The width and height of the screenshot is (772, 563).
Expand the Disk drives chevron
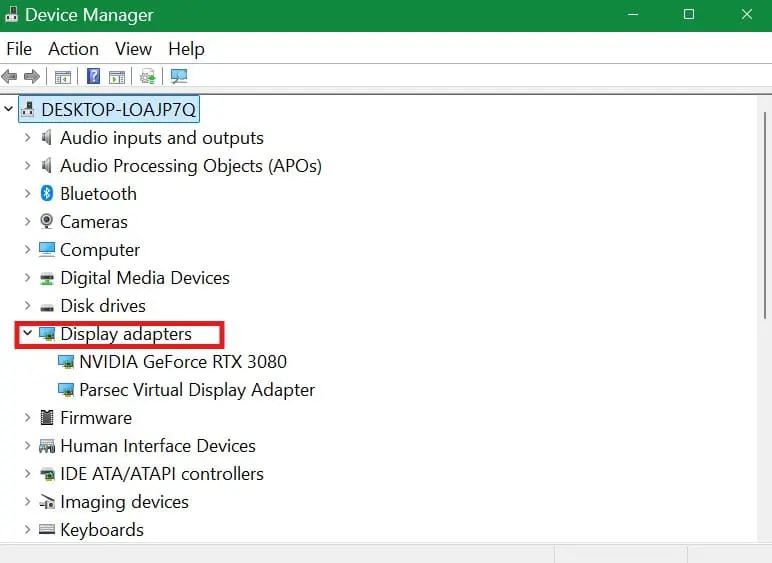pyautogui.click(x=28, y=306)
